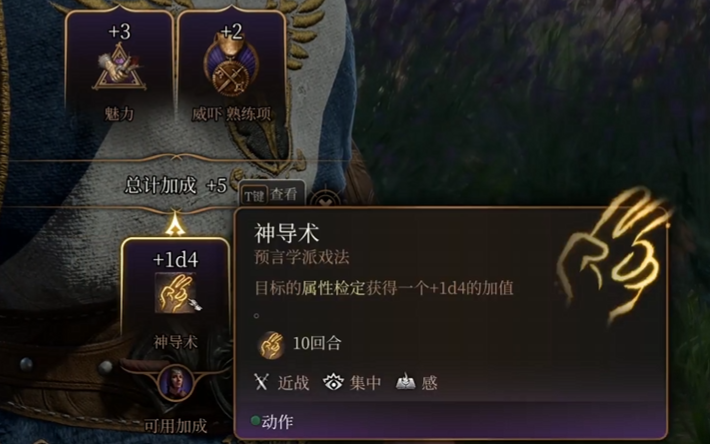Click the crossed swords 近战 melee icon

262,382
